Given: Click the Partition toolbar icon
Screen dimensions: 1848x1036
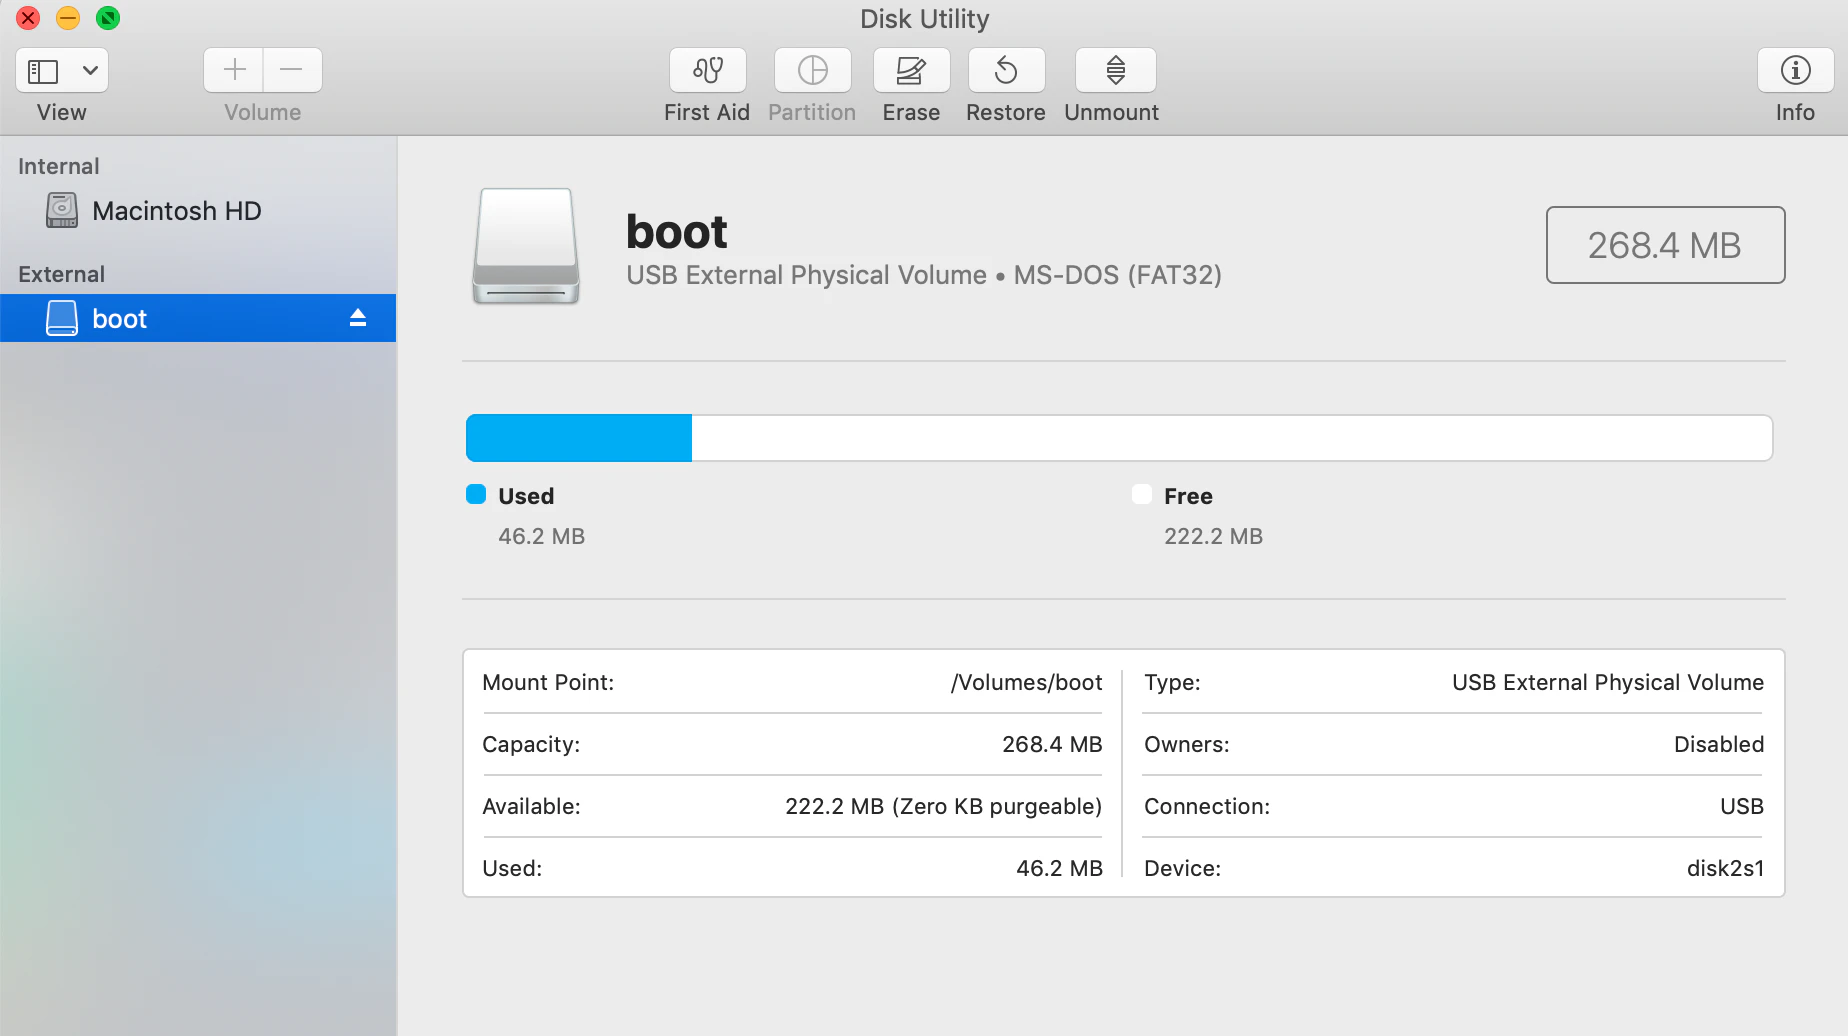Looking at the screenshot, I should click(x=812, y=70).
